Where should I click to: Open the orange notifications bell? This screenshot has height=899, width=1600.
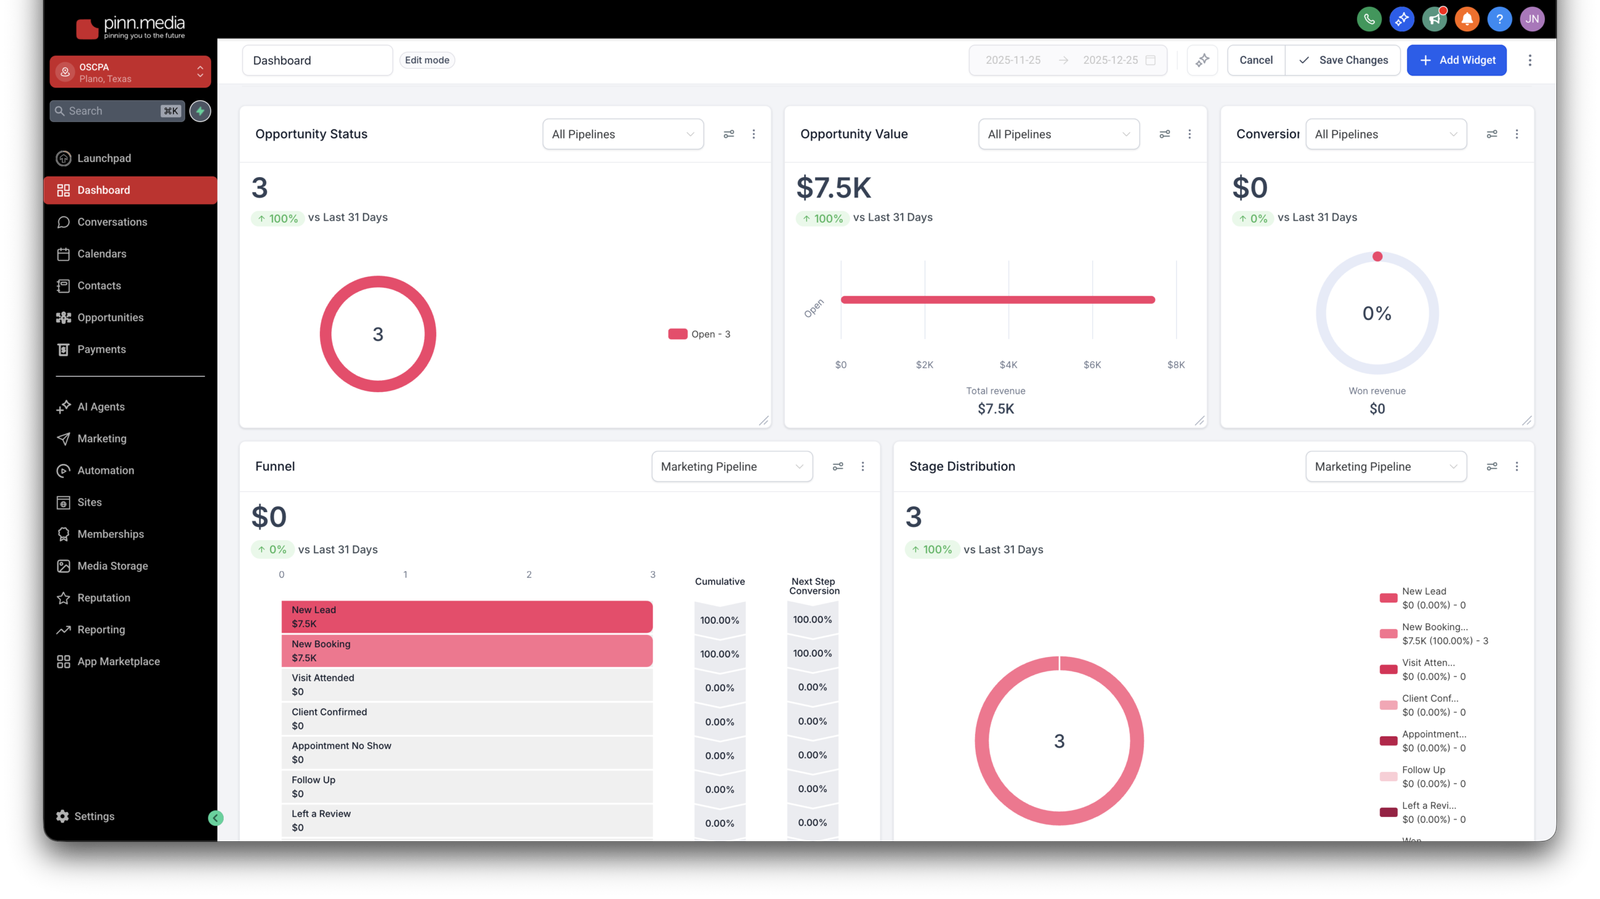(1467, 19)
